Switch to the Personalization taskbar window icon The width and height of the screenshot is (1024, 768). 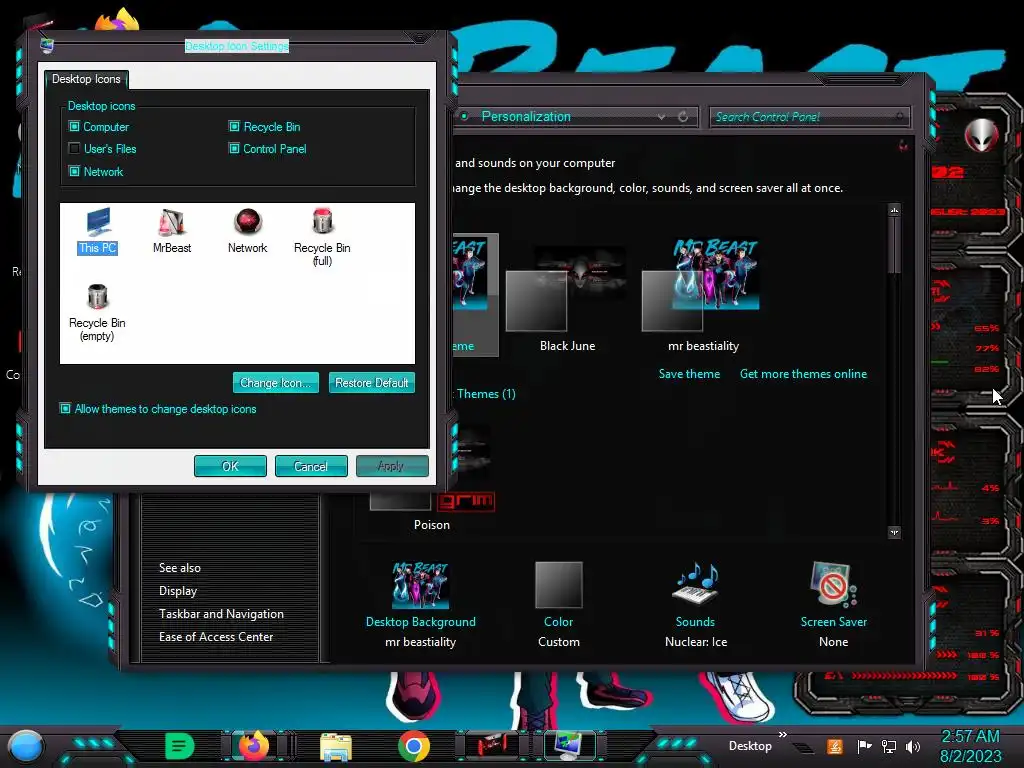pos(569,745)
